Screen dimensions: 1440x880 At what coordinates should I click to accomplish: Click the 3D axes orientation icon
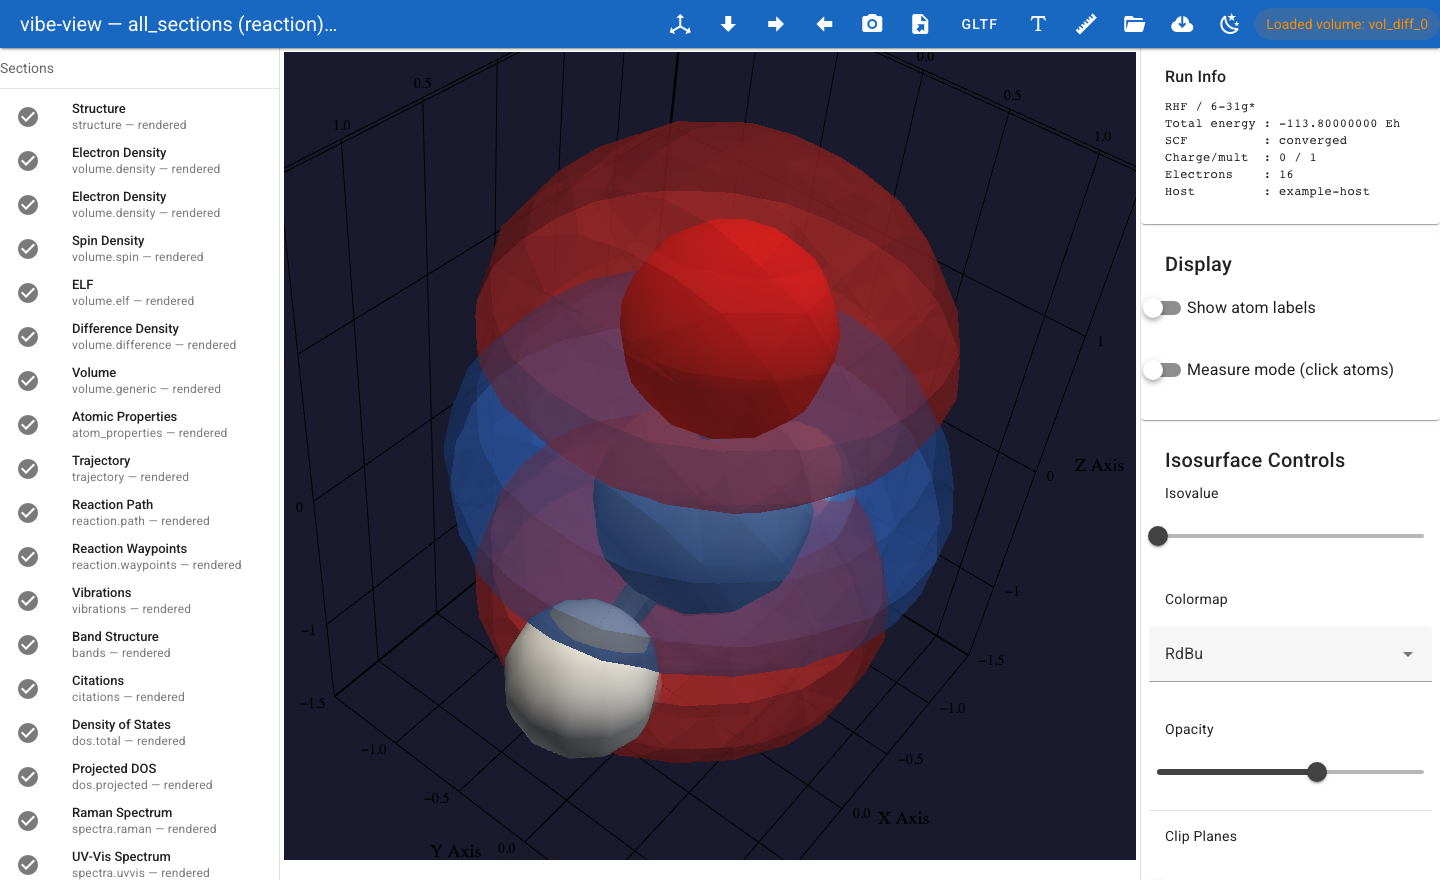click(680, 24)
